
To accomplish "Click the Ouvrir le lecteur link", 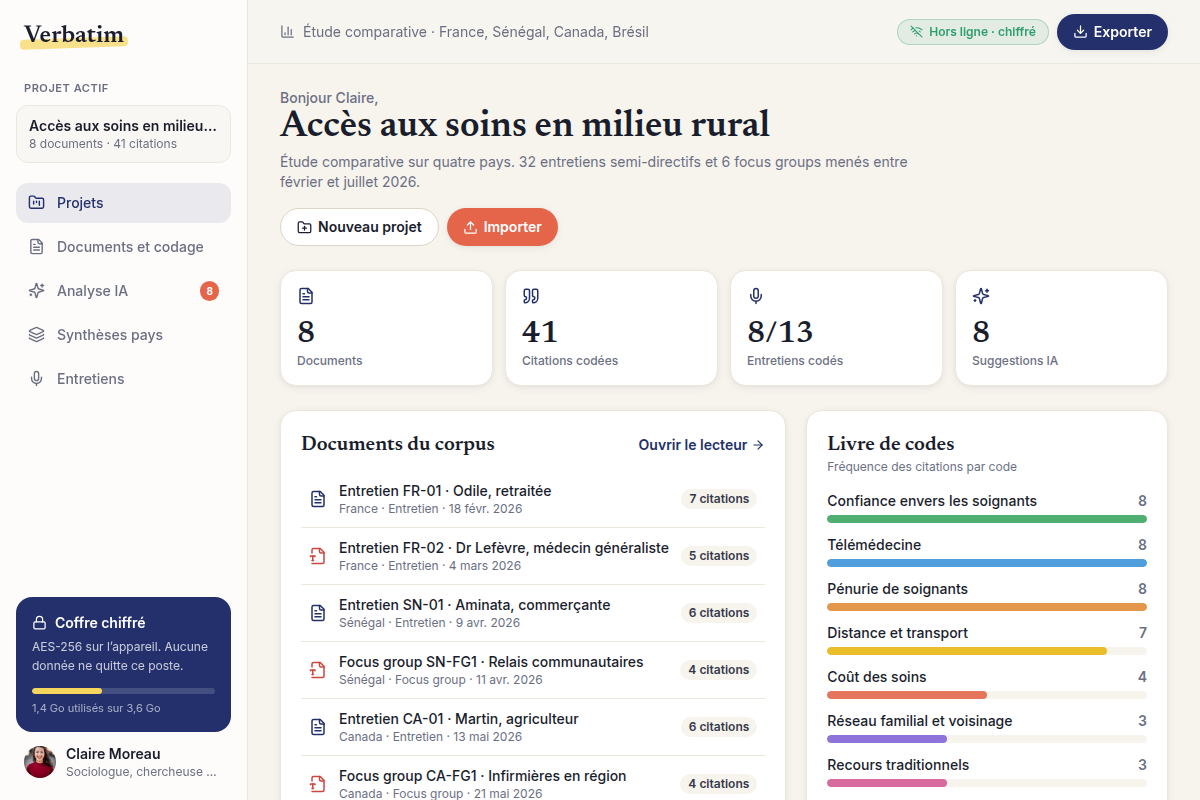I will [x=701, y=445].
